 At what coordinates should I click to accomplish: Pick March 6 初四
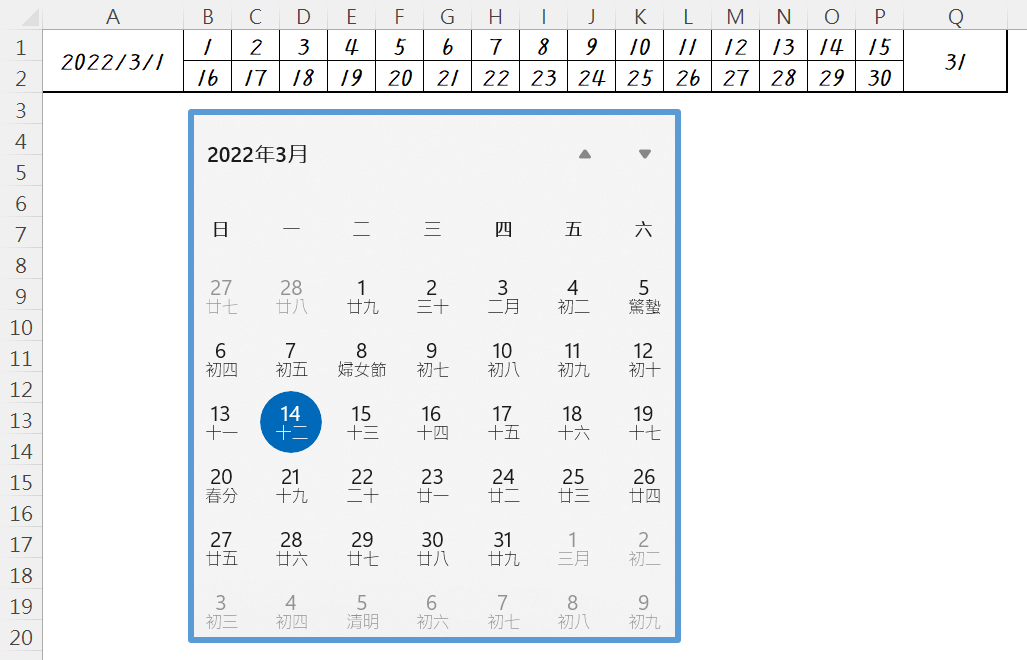221,359
